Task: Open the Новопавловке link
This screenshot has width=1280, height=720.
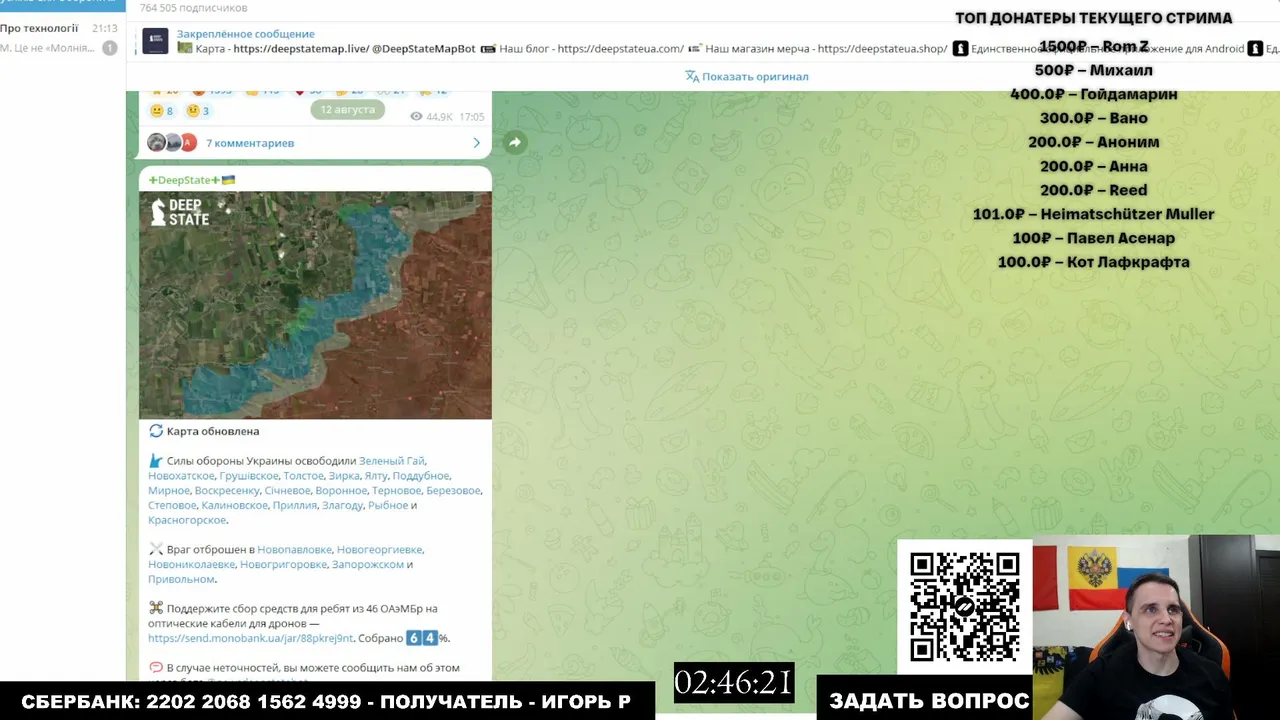Action: click(x=295, y=550)
